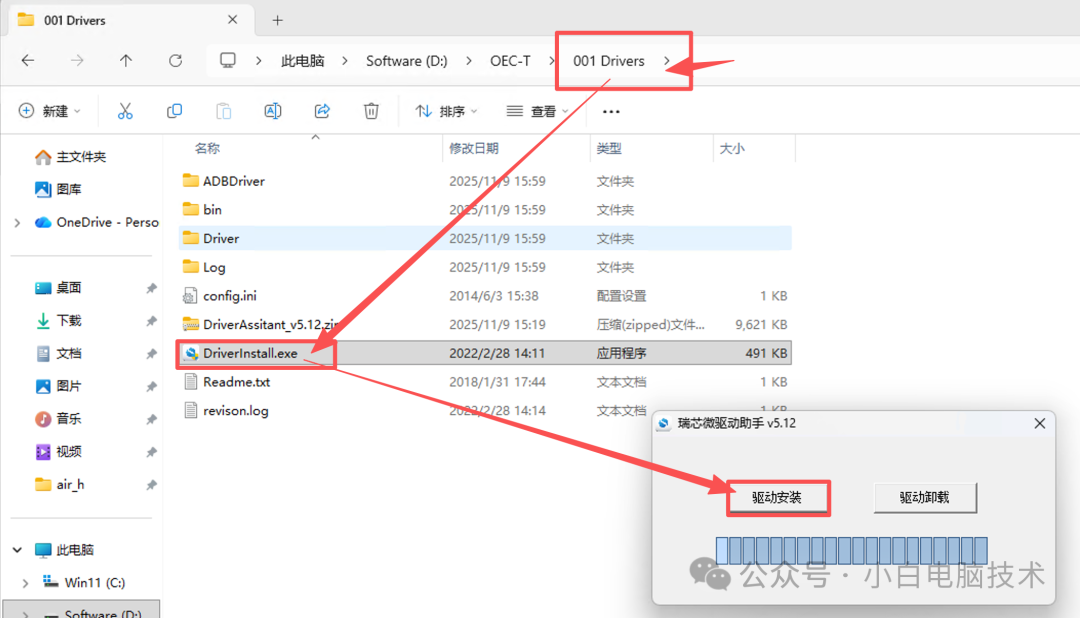Click the Copy toolbar icon
The height and width of the screenshot is (618, 1080).
[174, 111]
